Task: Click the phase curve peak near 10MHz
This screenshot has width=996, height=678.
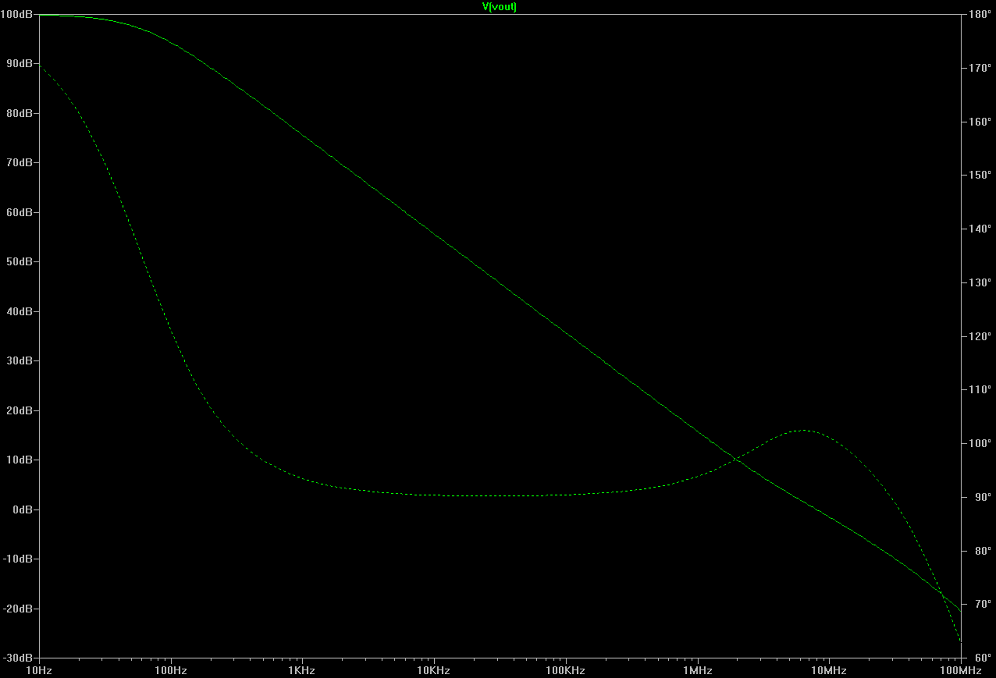Action: [x=803, y=430]
